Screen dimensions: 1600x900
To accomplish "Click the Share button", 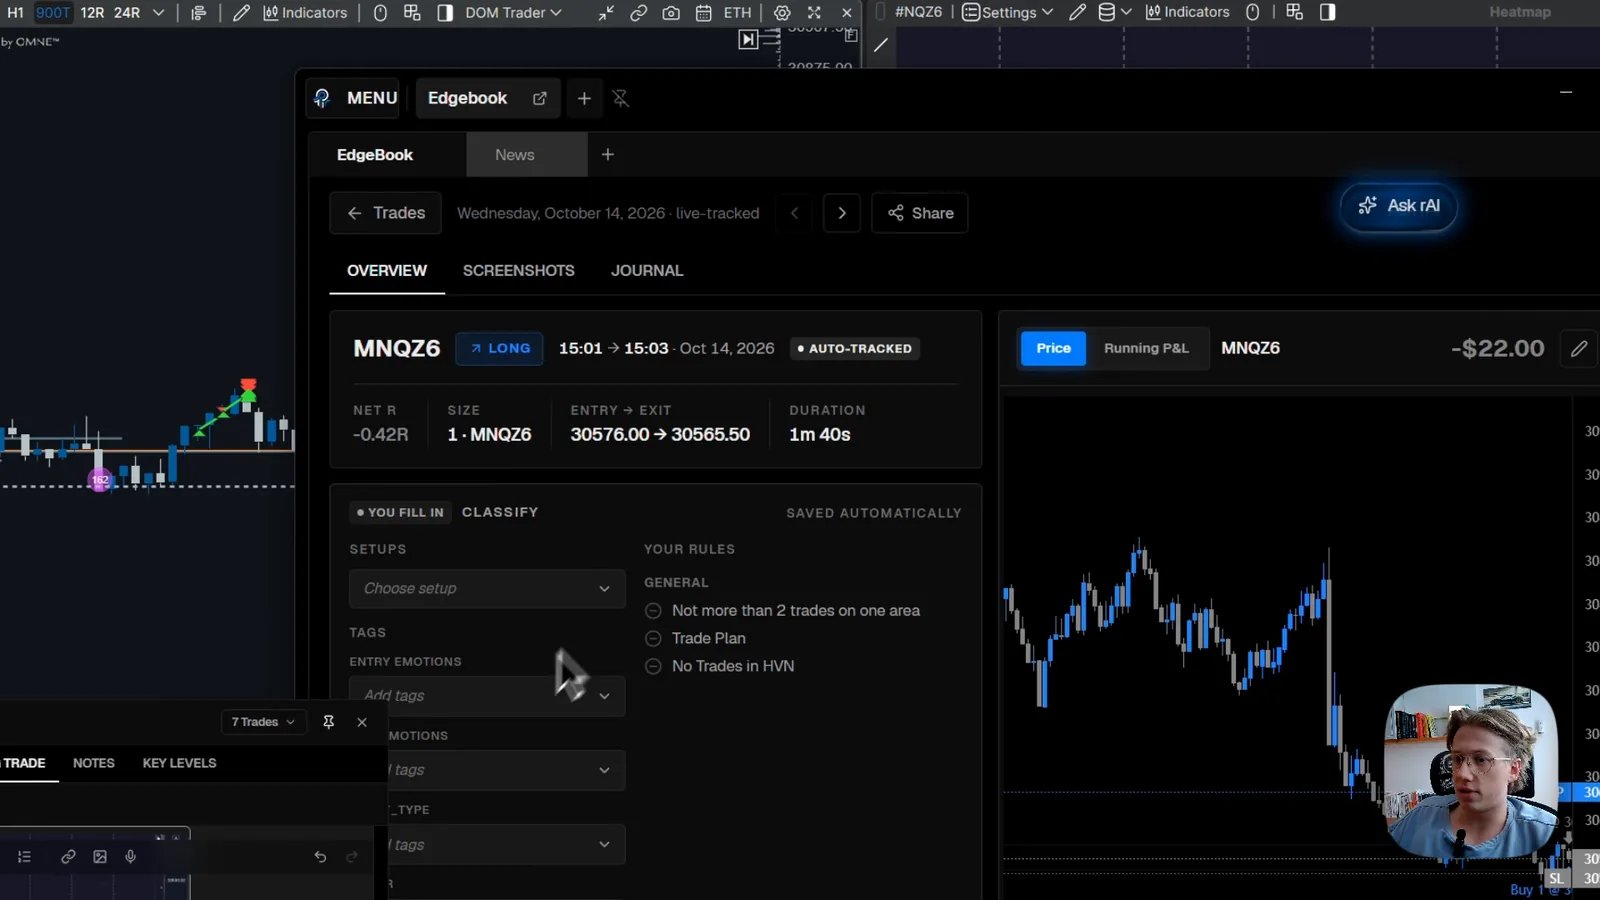I will pos(920,213).
